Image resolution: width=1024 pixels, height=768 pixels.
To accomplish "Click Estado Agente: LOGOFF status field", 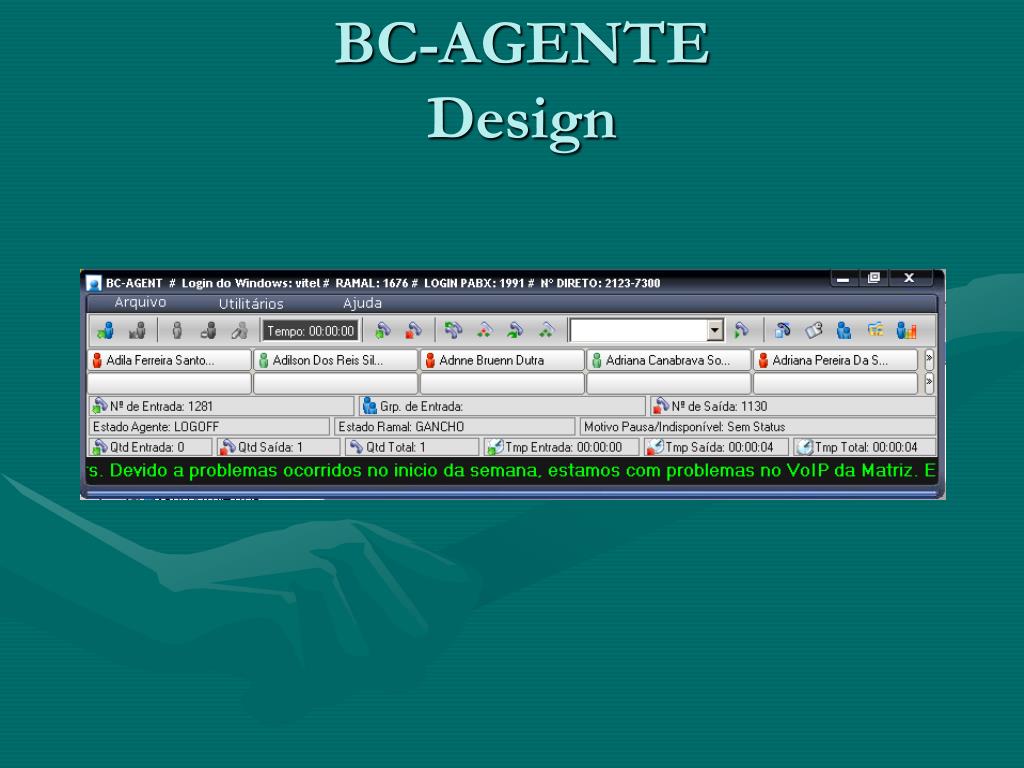I will pyautogui.click(x=208, y=426).
